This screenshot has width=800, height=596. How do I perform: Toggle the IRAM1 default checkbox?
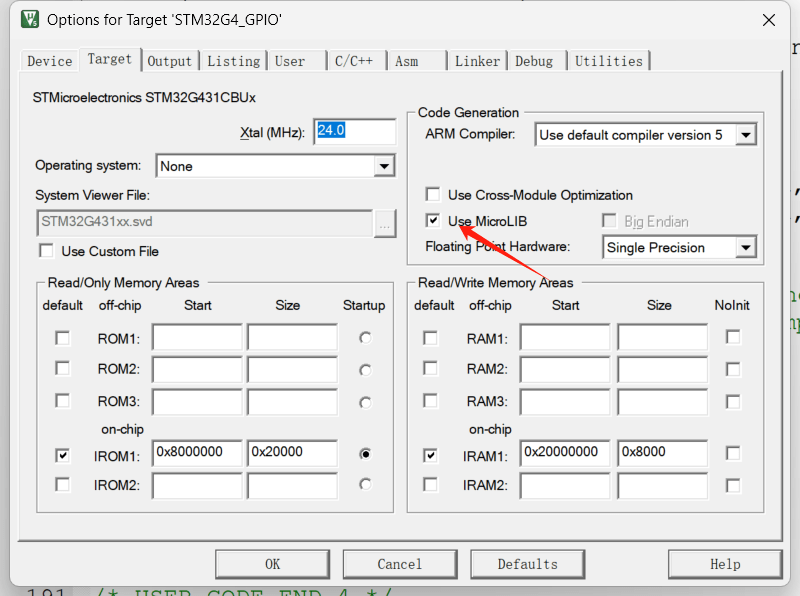pos(430,455)
